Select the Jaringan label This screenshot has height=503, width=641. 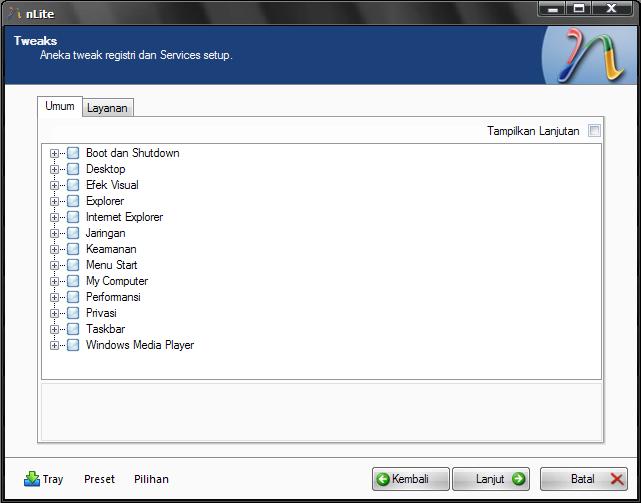click(x=105, y=233)
